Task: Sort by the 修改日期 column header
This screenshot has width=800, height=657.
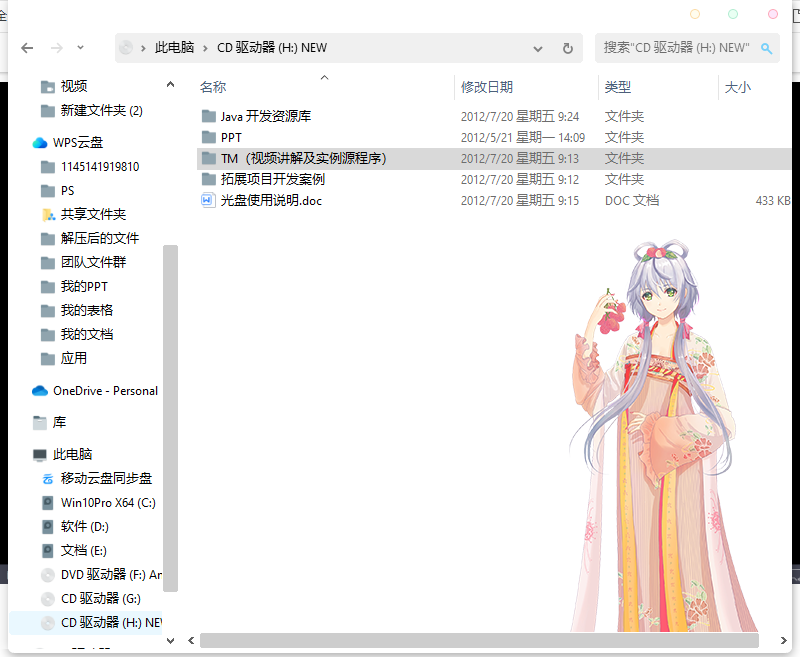Action: pos(487,87)
